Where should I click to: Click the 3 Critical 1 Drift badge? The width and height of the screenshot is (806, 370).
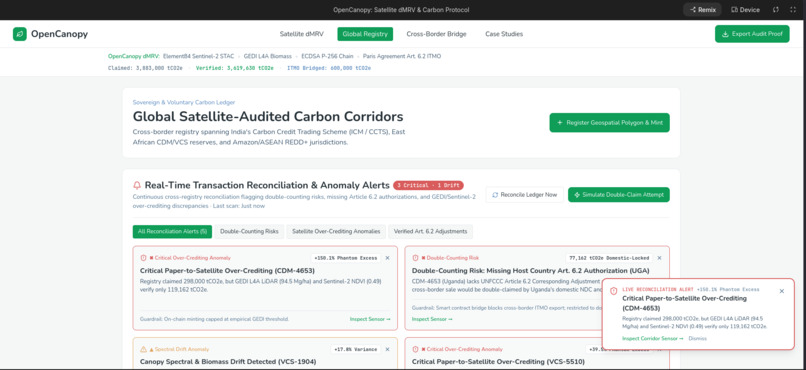[x=428, y=185]
